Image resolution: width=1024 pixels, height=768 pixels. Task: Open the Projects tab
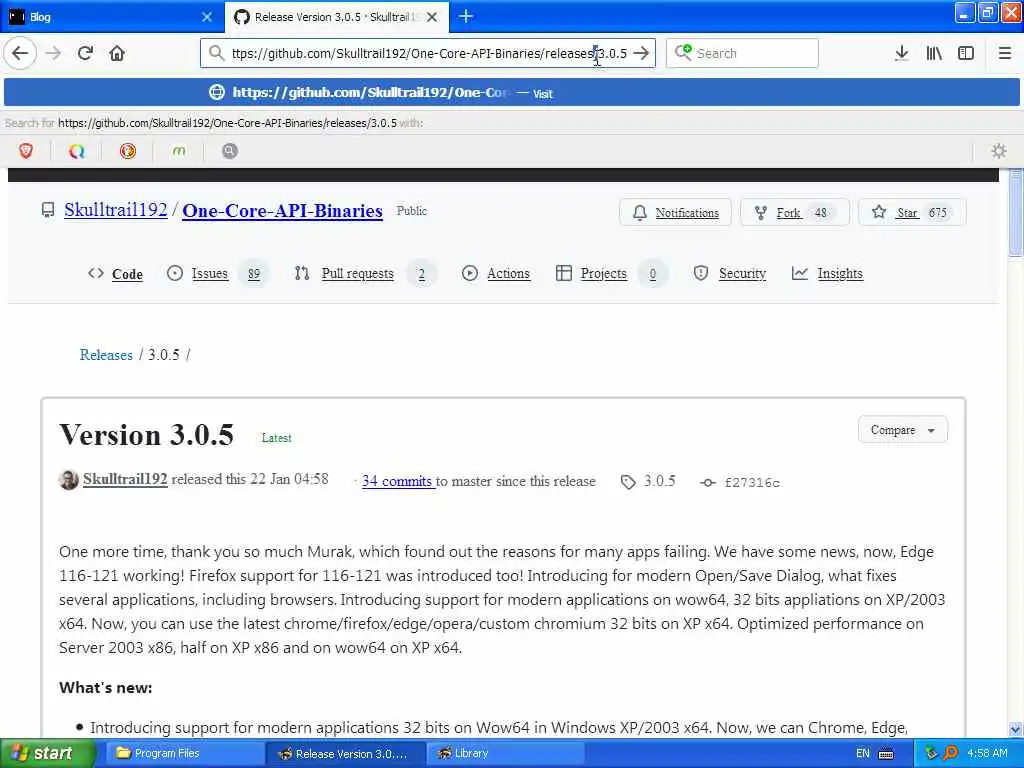coord(611,274)
